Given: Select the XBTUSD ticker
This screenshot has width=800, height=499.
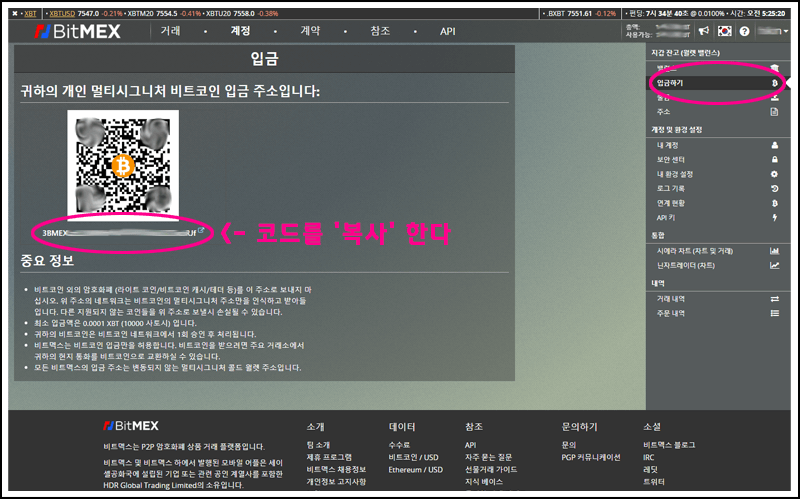Looking at the screenshot, I should 62,14.
